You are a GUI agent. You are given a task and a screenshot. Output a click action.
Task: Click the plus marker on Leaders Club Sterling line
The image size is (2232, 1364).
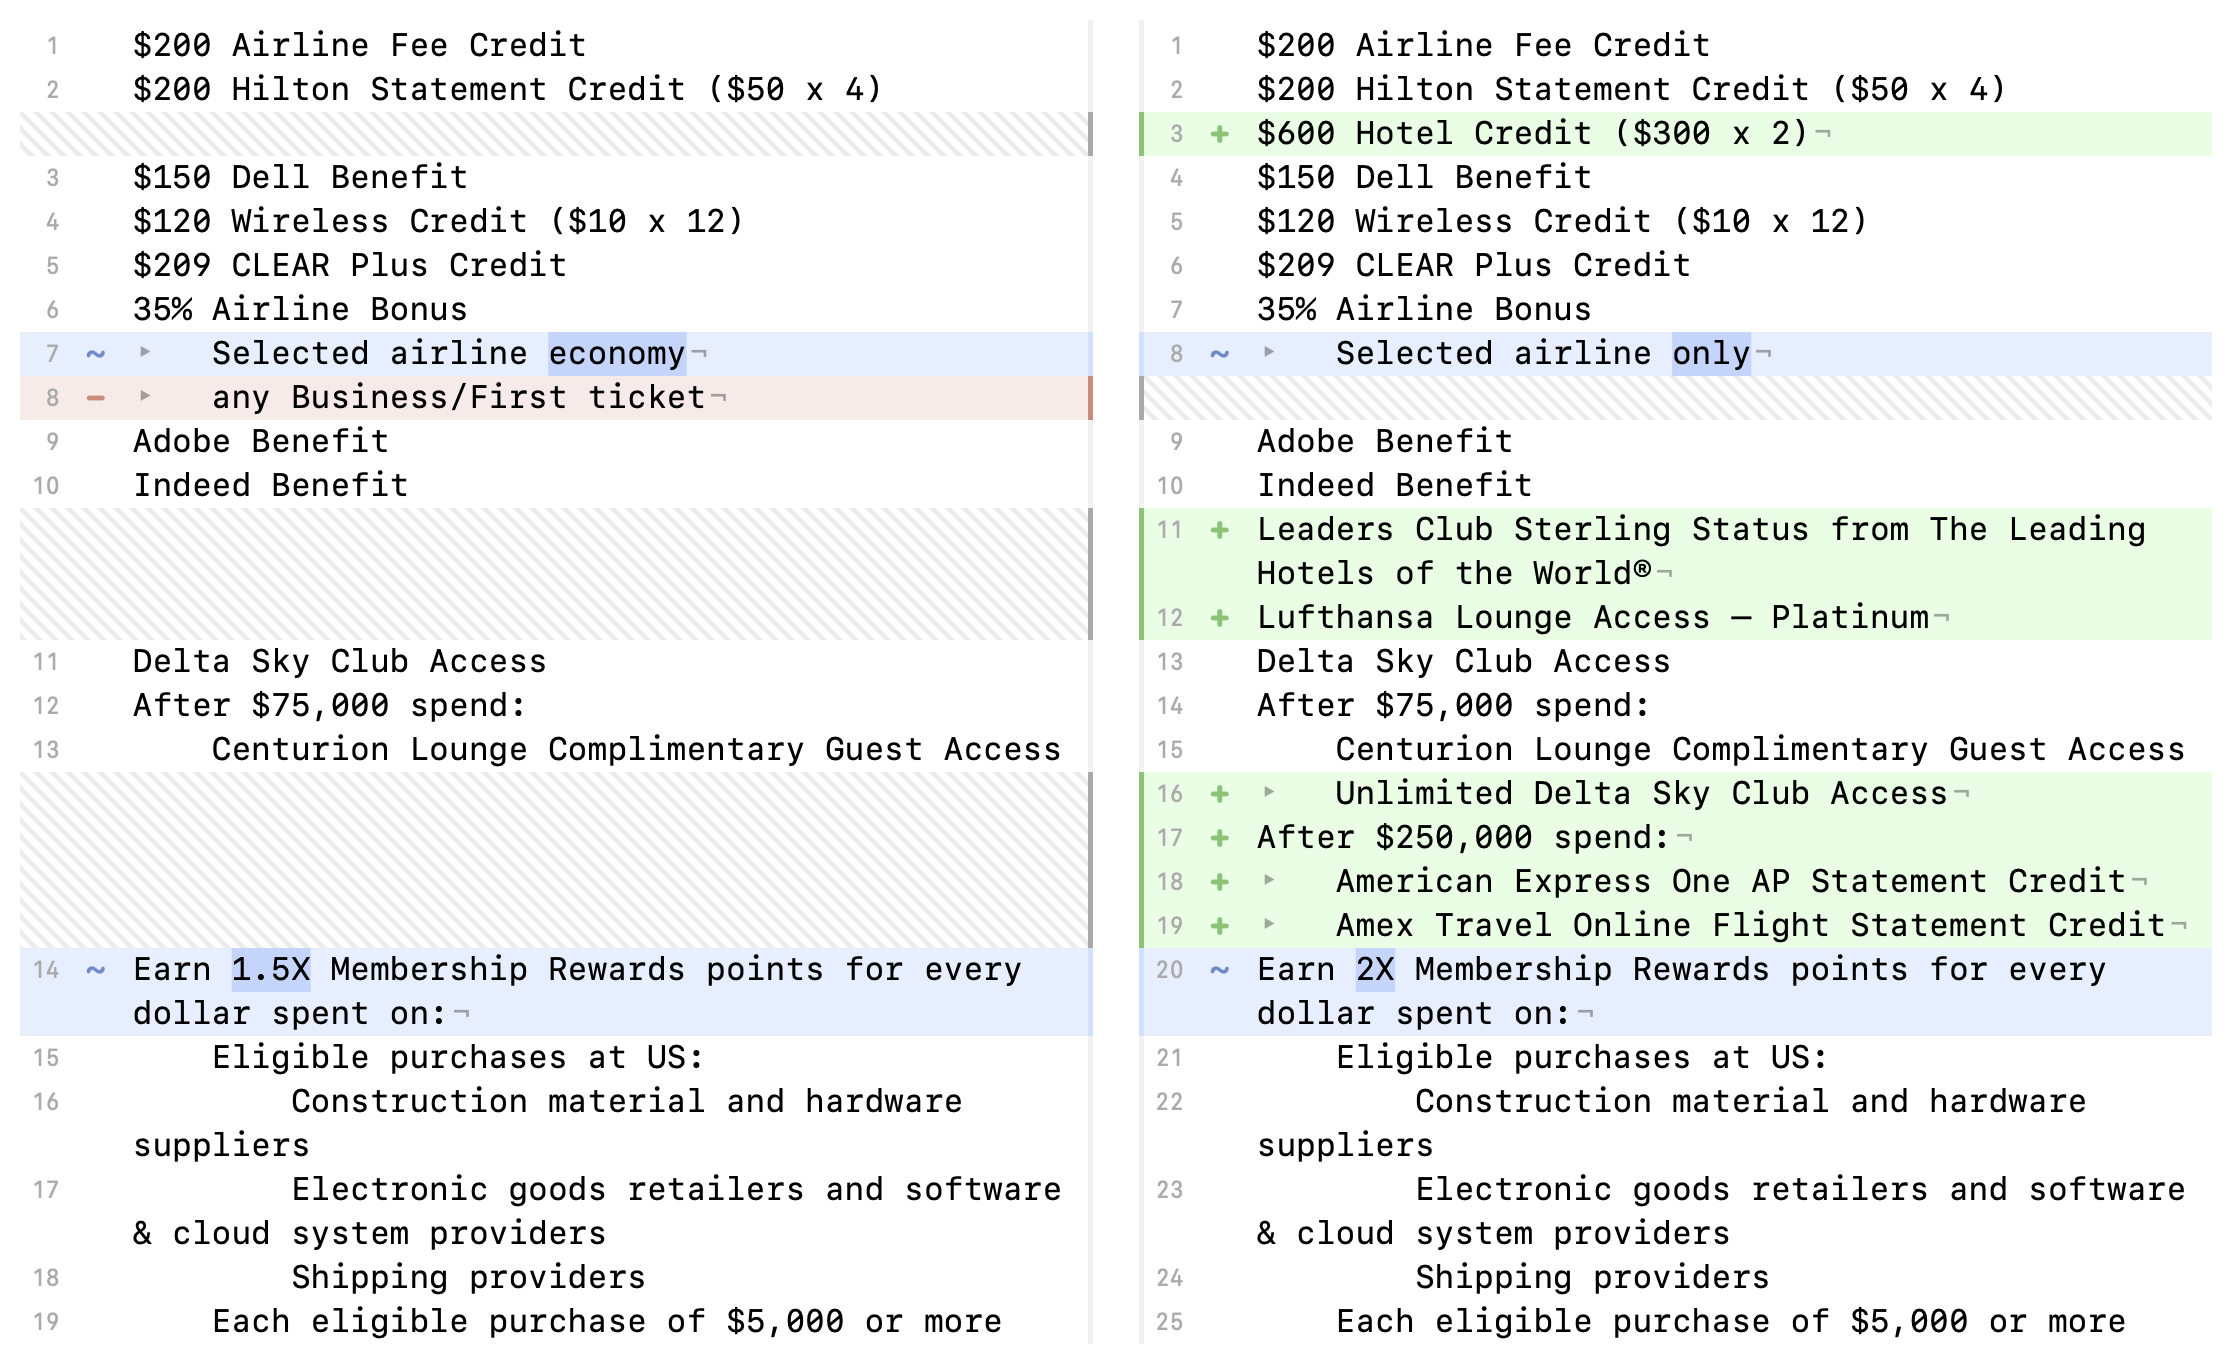[x=1219, y=530]
